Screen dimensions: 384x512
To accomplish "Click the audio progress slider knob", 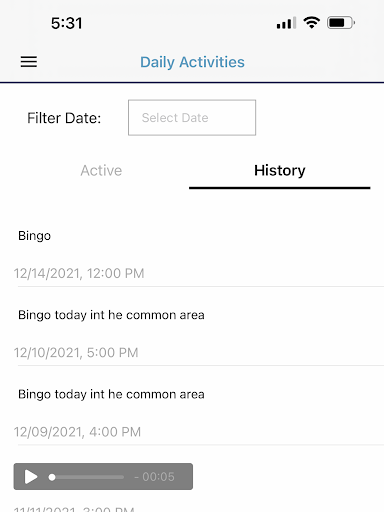I will click(52, 477).
